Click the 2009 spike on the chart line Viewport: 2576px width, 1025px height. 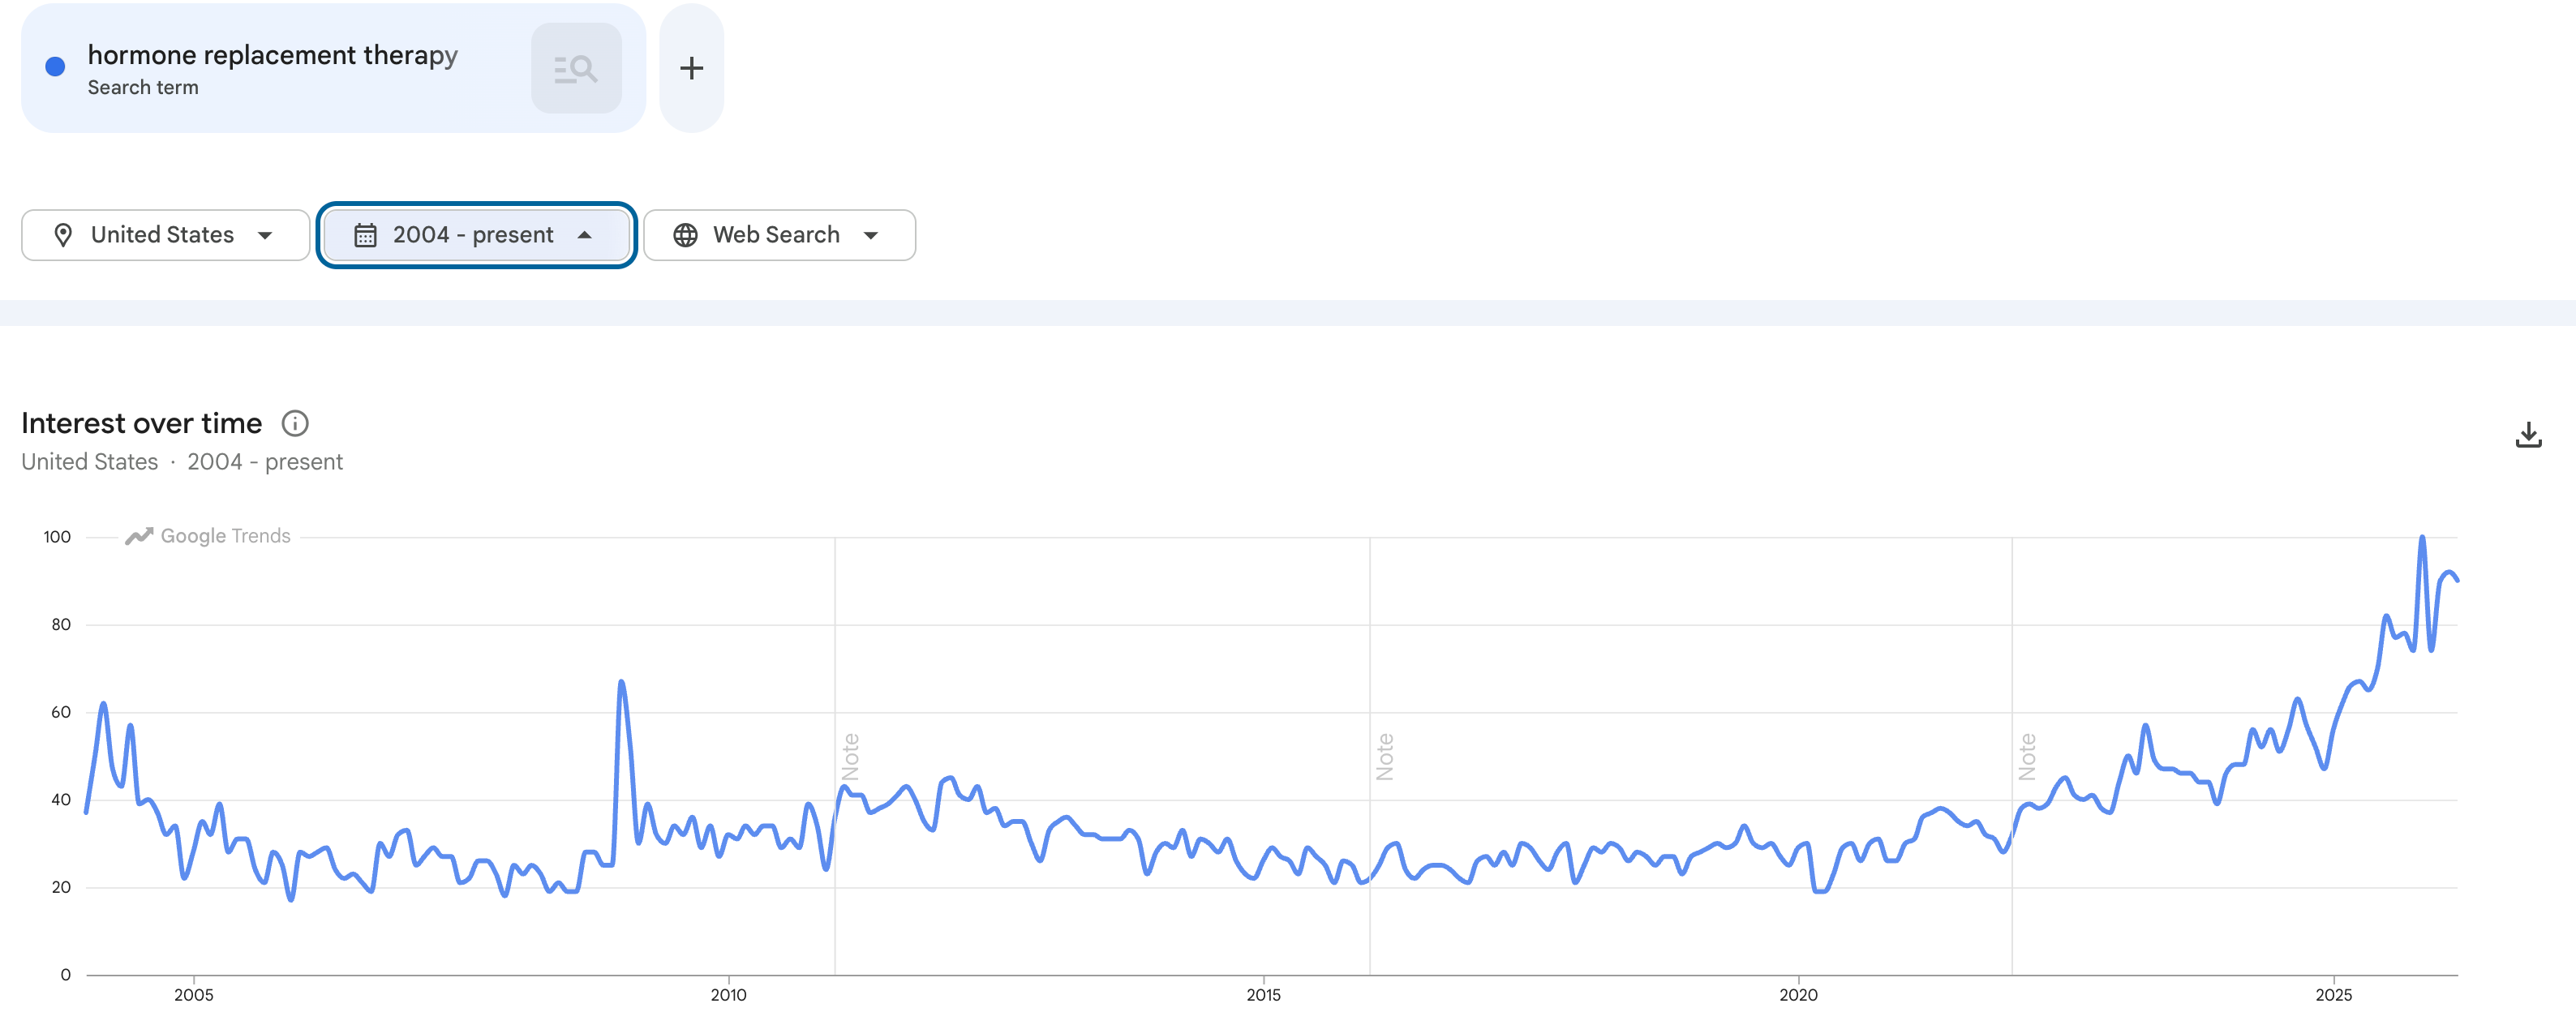tap(621, 683)
